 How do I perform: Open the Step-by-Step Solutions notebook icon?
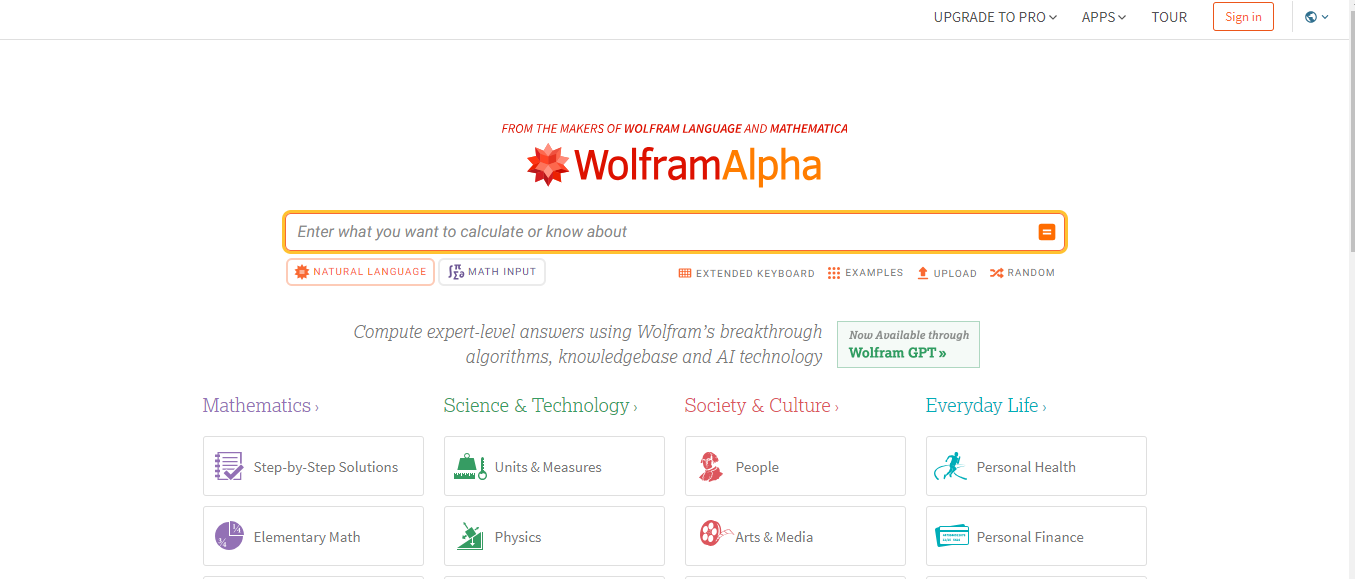(x=229, y=466)
